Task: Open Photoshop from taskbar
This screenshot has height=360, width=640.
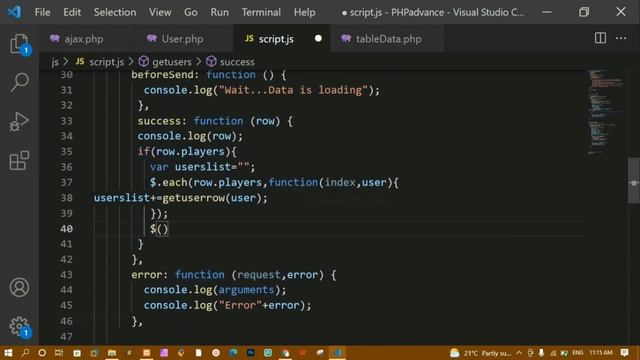Action: click(x=250, y=353)
